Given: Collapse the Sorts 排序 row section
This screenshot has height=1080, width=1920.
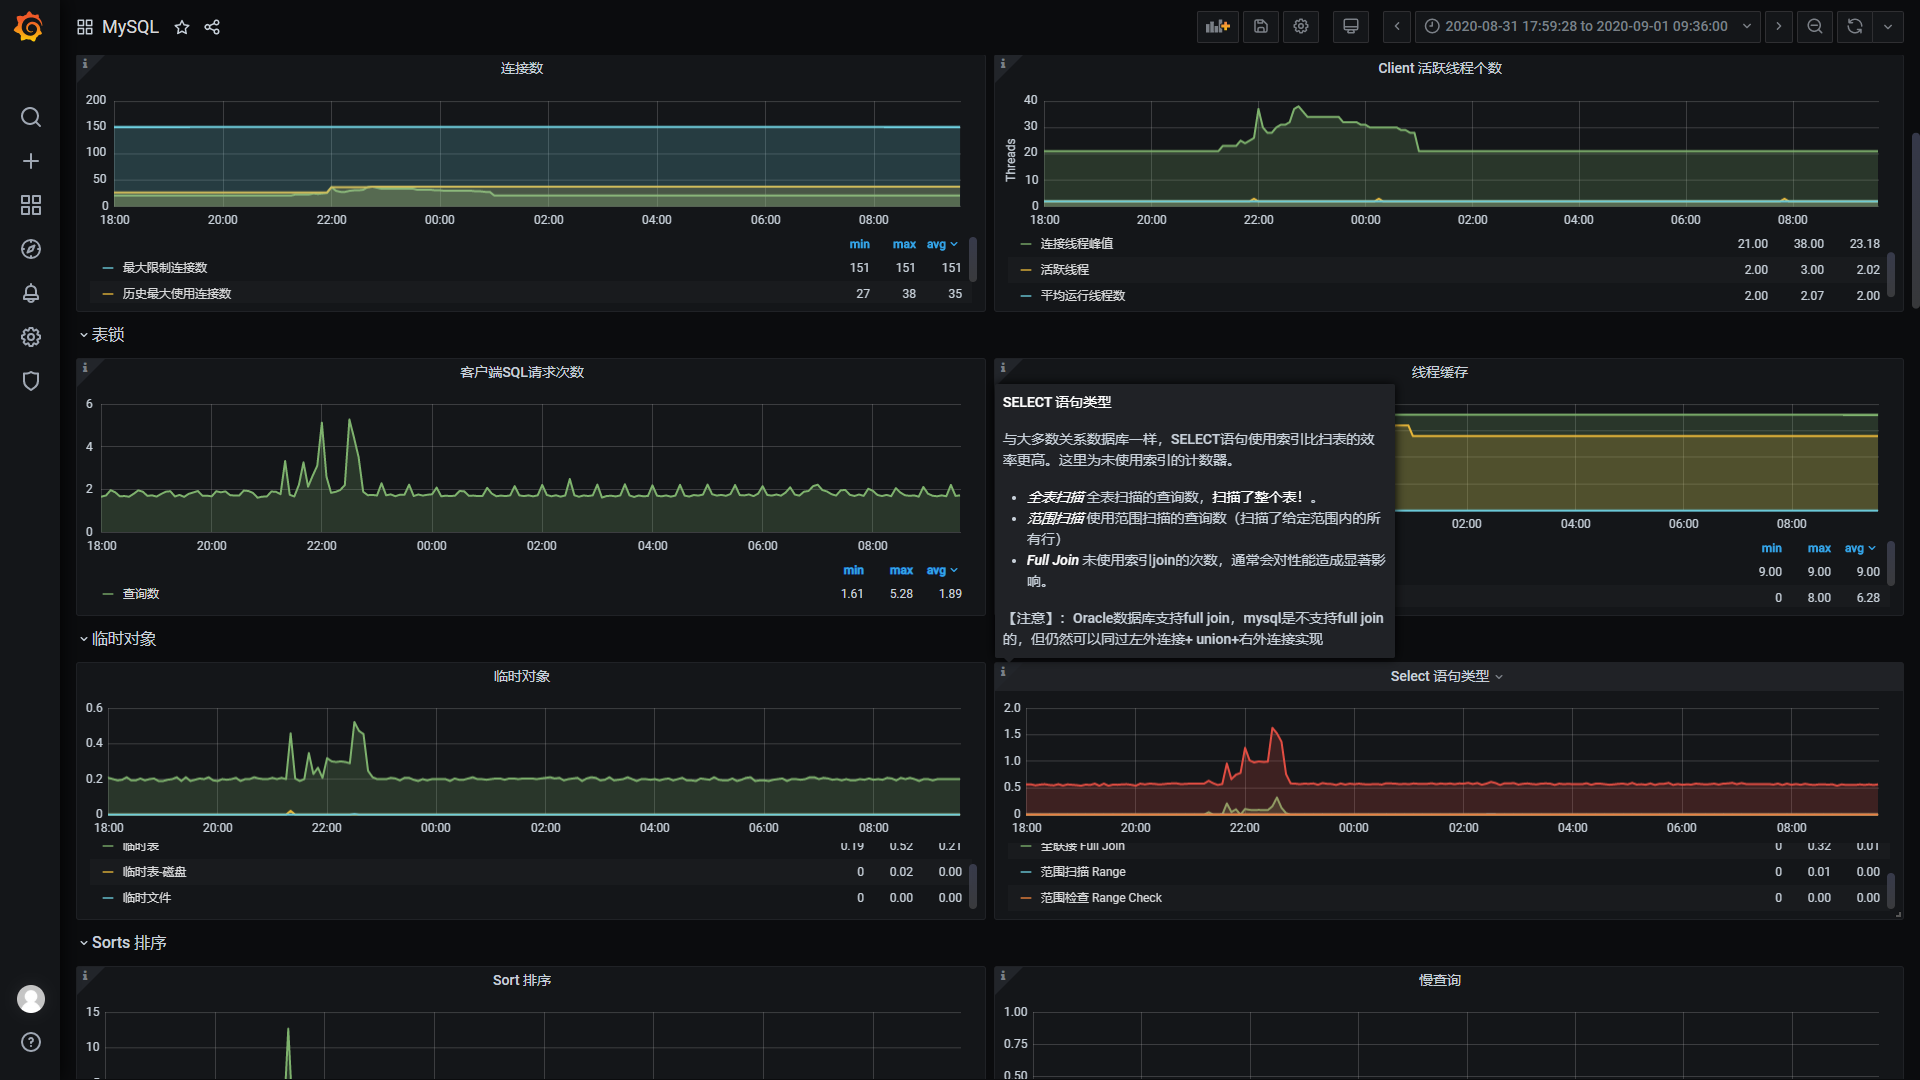Looking at the screenshot, I should tap(128, 943).
